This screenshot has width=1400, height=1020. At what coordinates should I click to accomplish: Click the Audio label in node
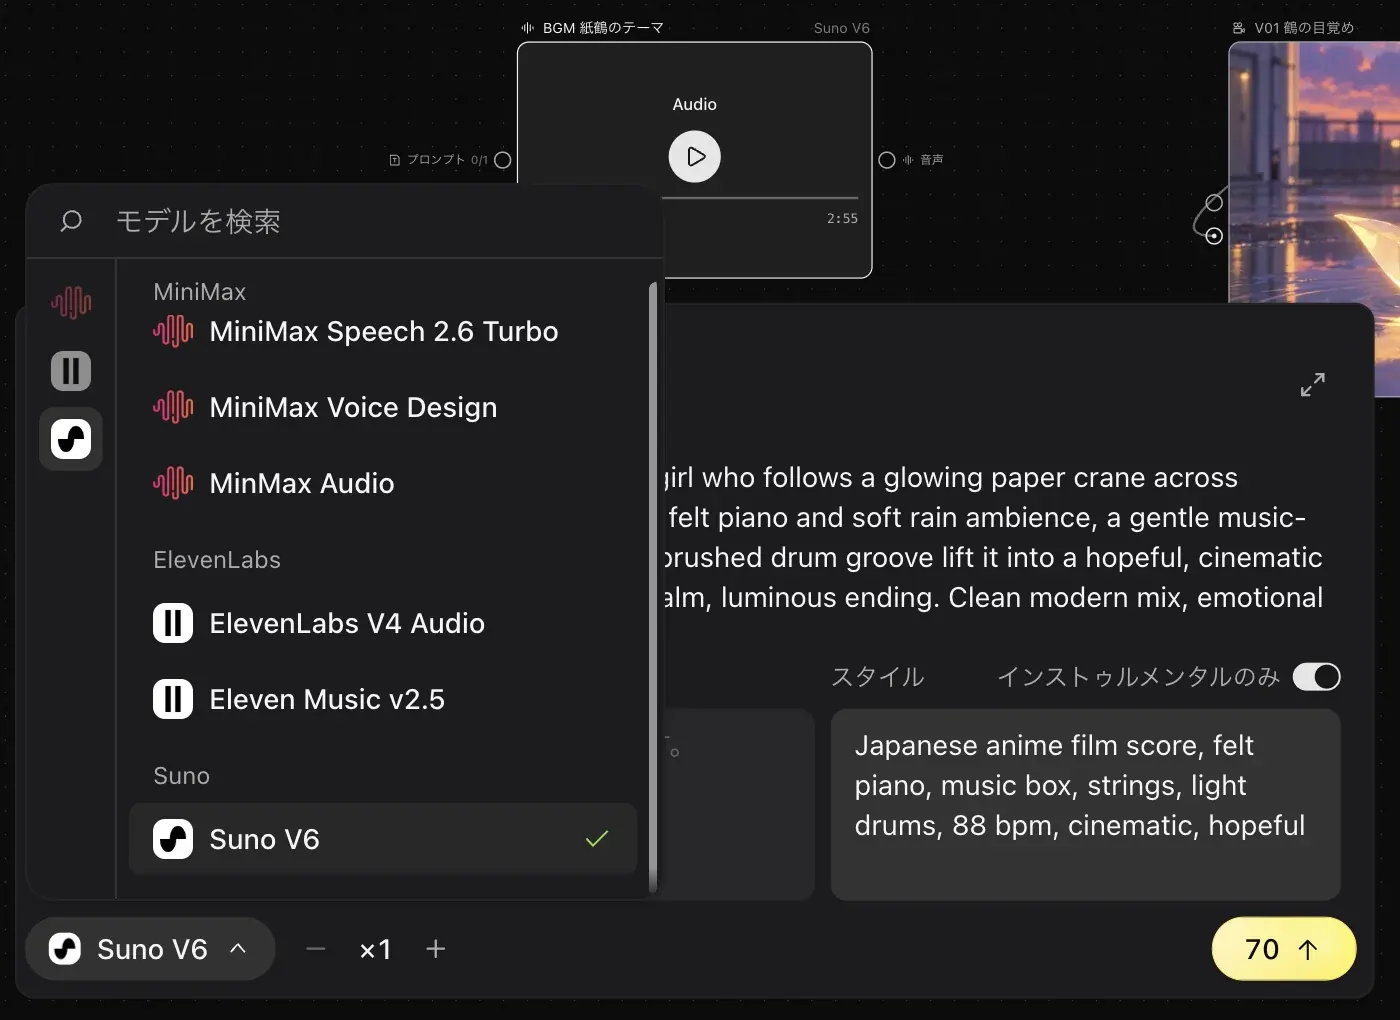[695, 104]
